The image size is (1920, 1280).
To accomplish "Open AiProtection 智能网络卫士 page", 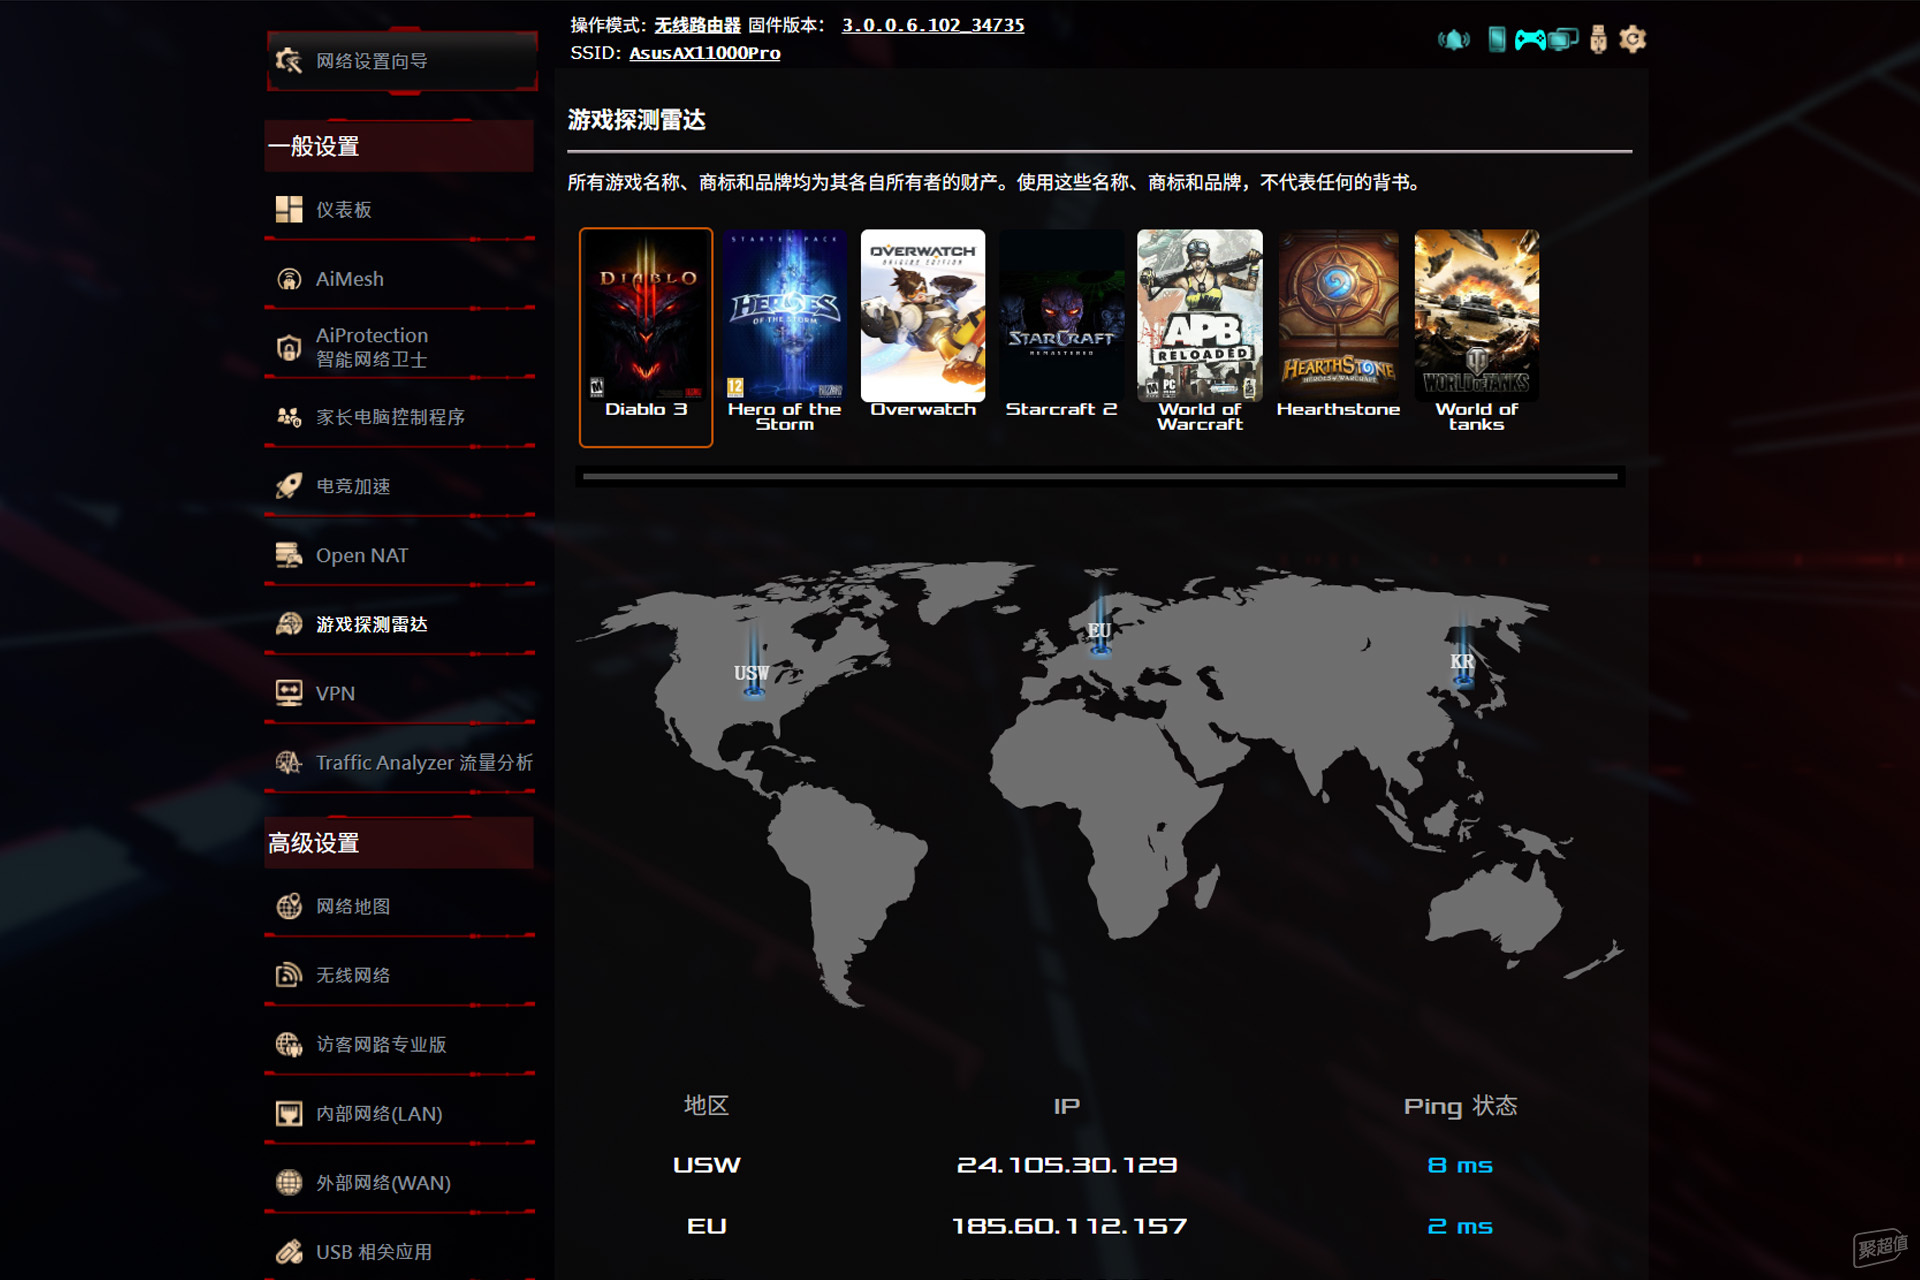I will (x=400, y=347).
